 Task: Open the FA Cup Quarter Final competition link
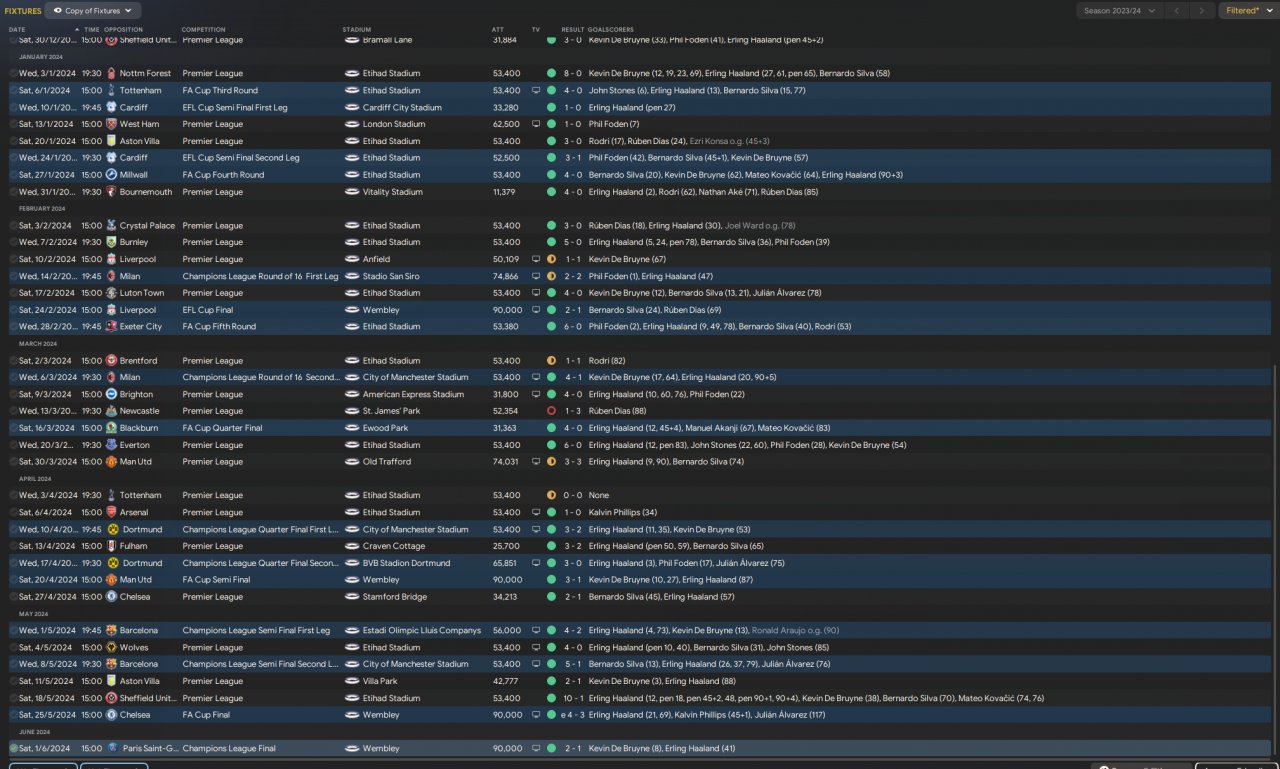tap(222, 428)
